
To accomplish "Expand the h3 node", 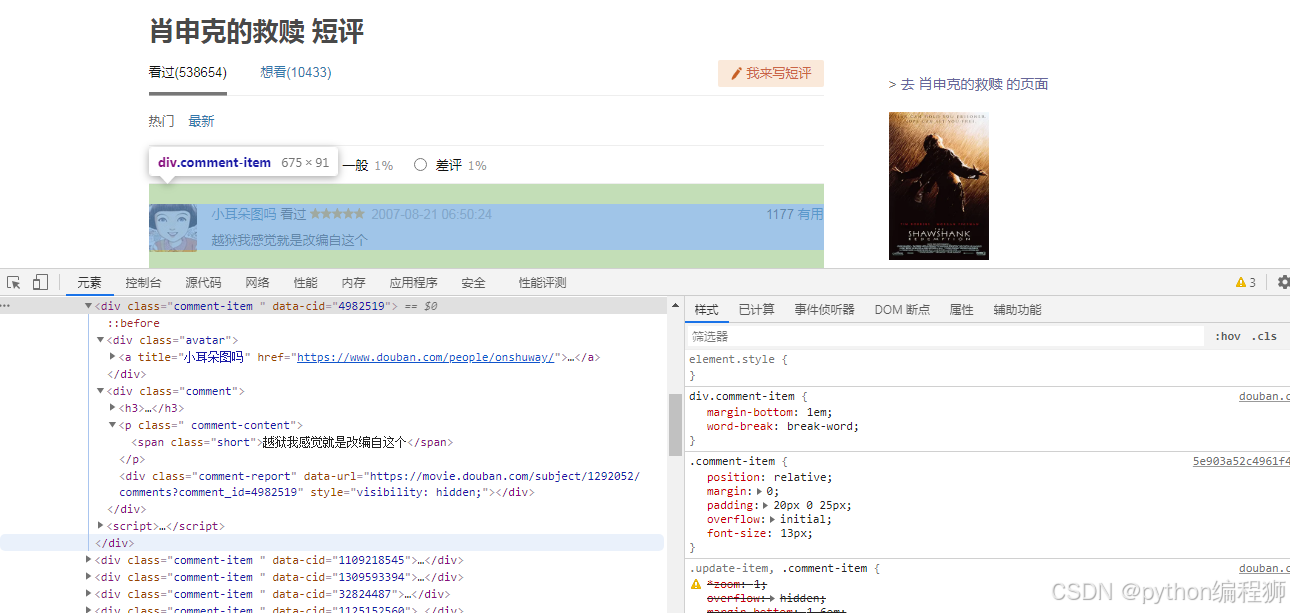I will click(112, 408).
